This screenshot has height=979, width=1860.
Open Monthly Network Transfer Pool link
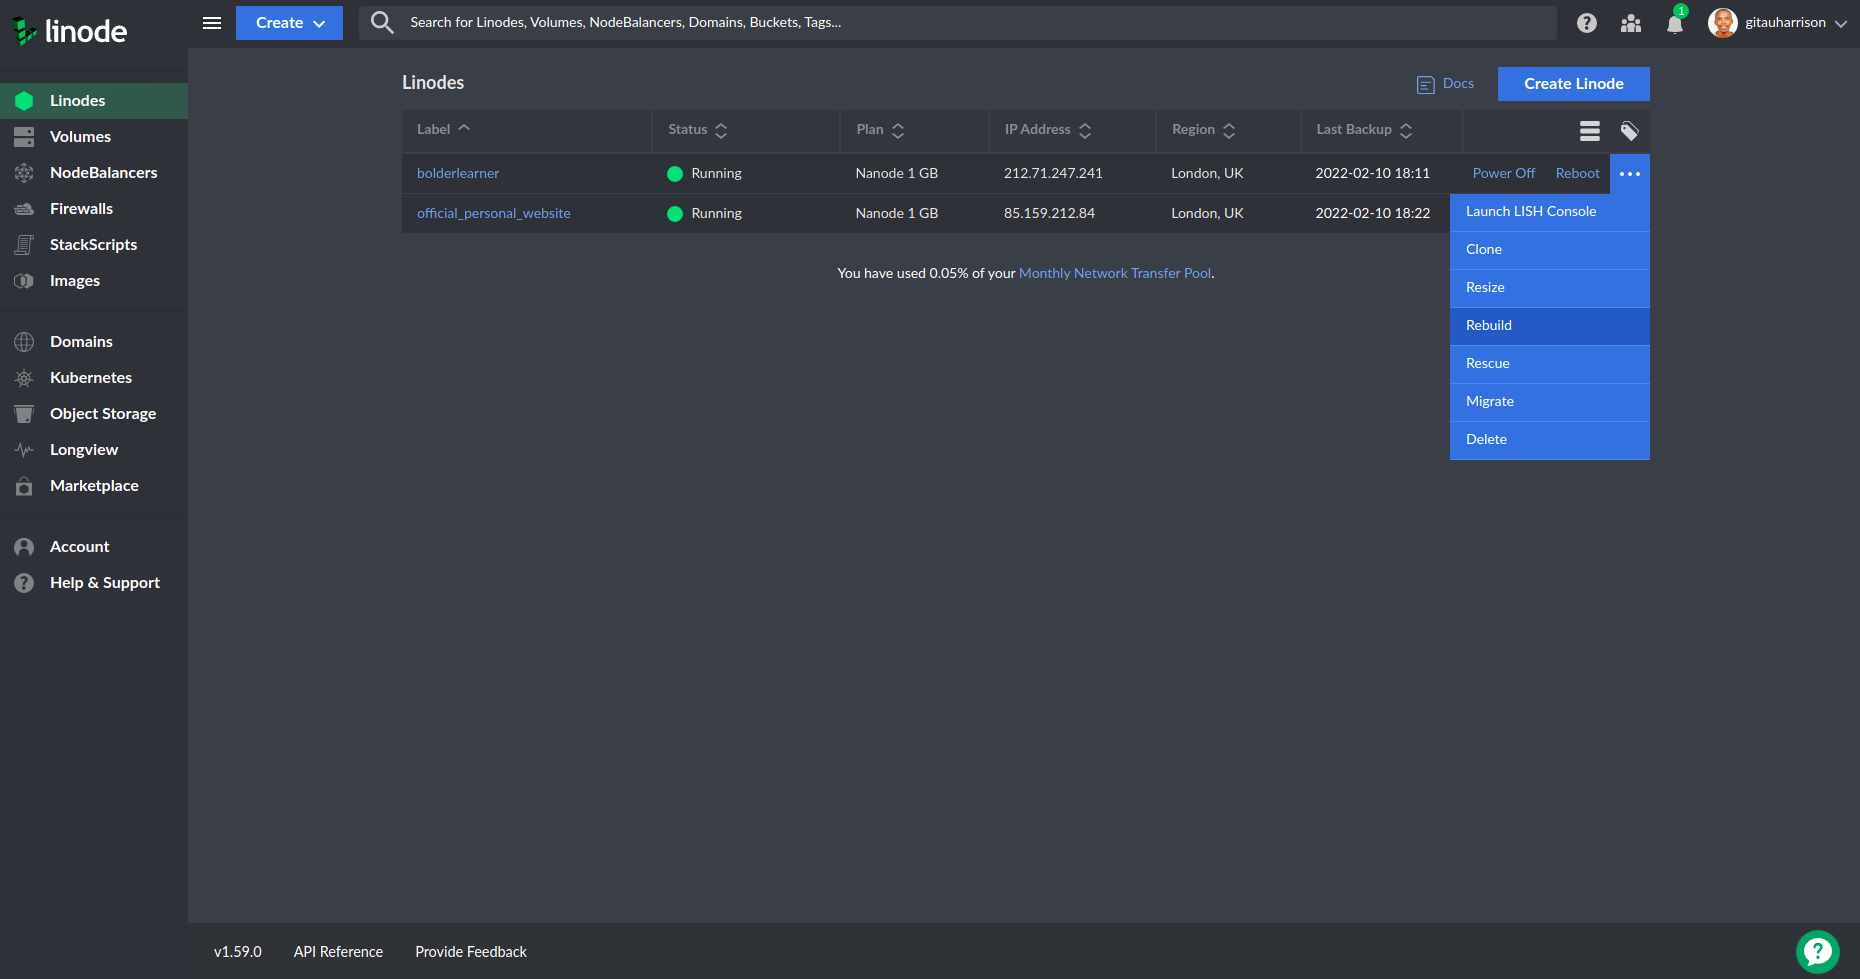click(1115, 273)
